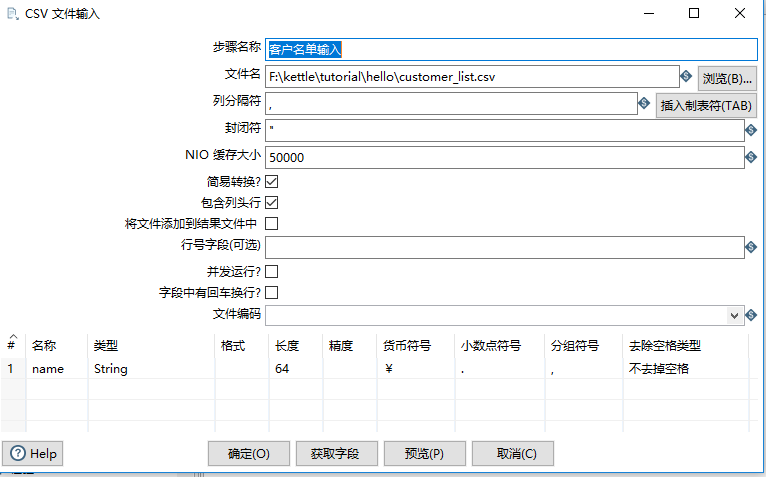Click the 浏览(B)... button
The width and height of the screenshot is (766, 477).
click(x=727, y=78)
